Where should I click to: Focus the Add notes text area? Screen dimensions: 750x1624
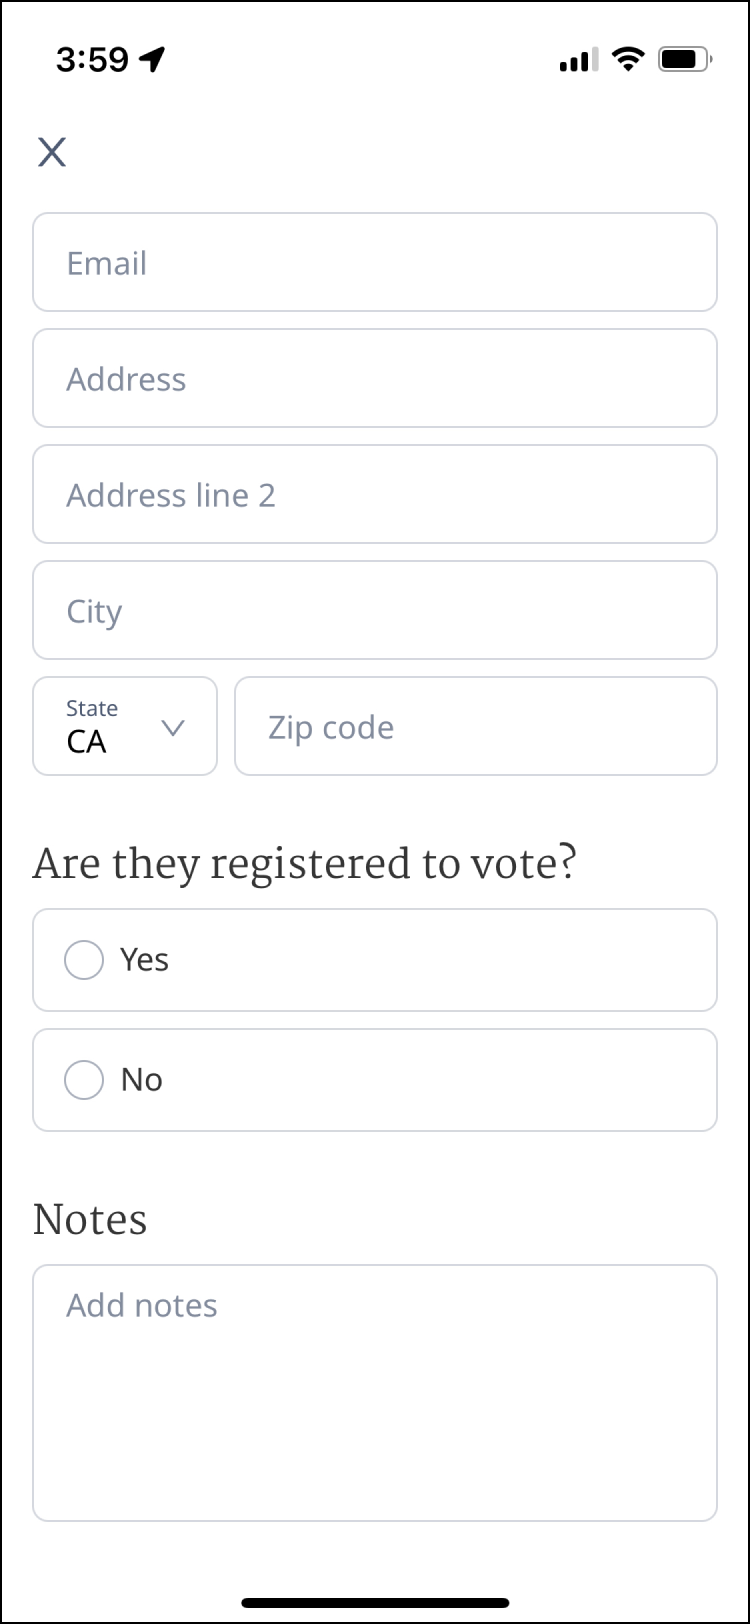coord(375,1392)
